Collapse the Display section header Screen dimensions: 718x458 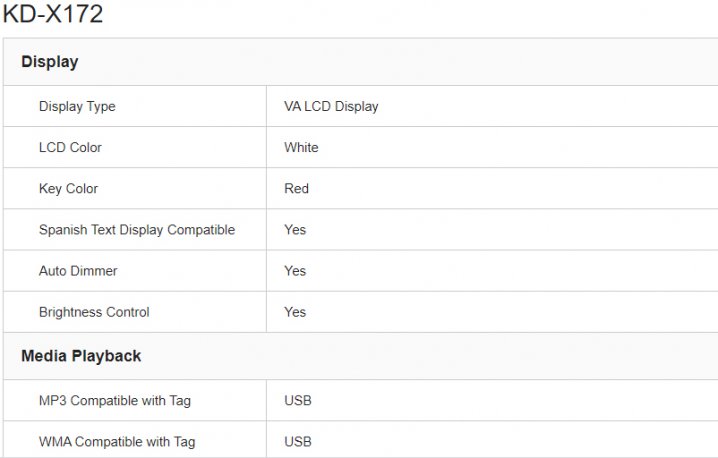[x=50, y=62]
